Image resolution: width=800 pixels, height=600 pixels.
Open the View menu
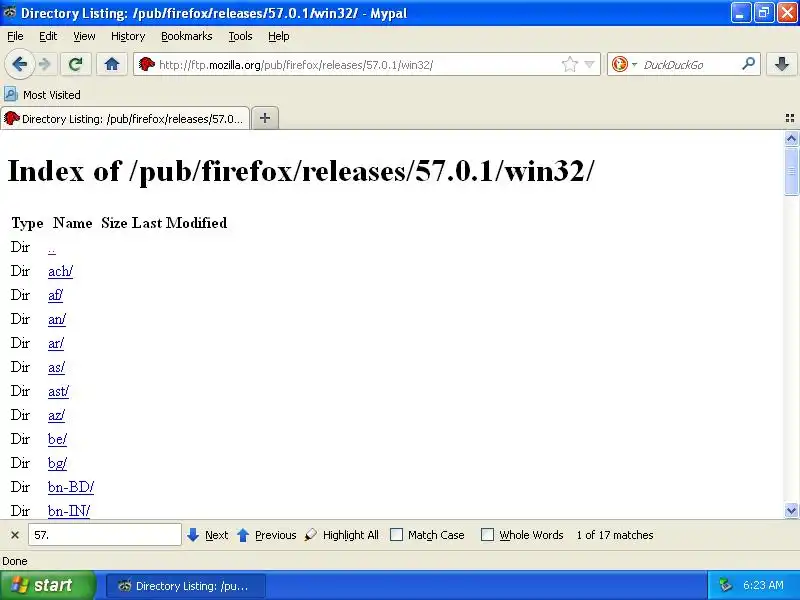[84, 36]
